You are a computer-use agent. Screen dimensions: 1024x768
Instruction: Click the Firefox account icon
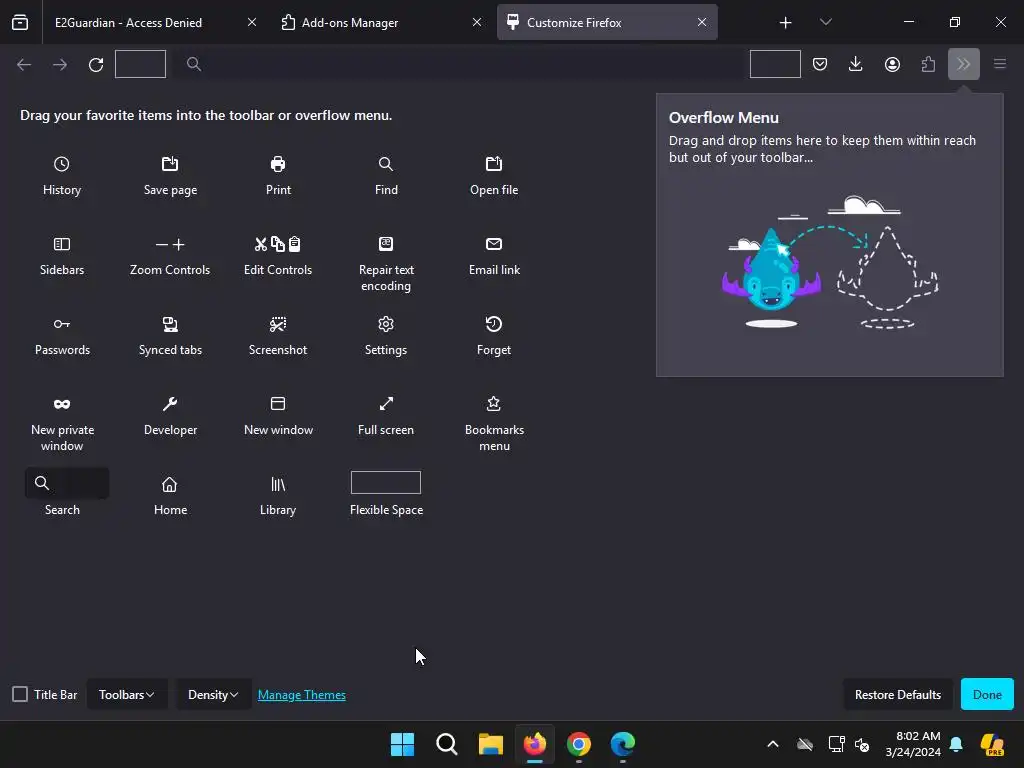[x=892, y=64]
